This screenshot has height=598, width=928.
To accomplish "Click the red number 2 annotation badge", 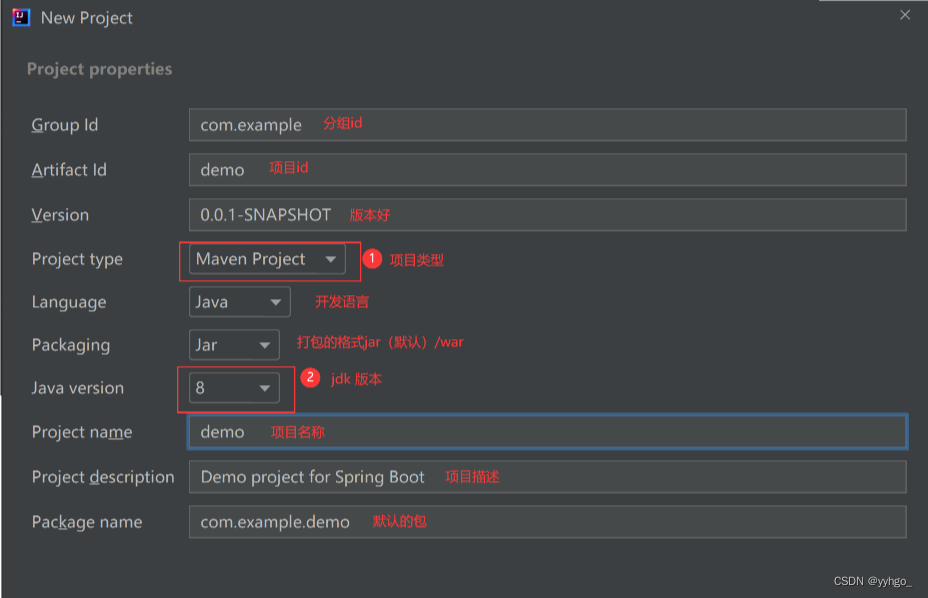I will (311, 378).
